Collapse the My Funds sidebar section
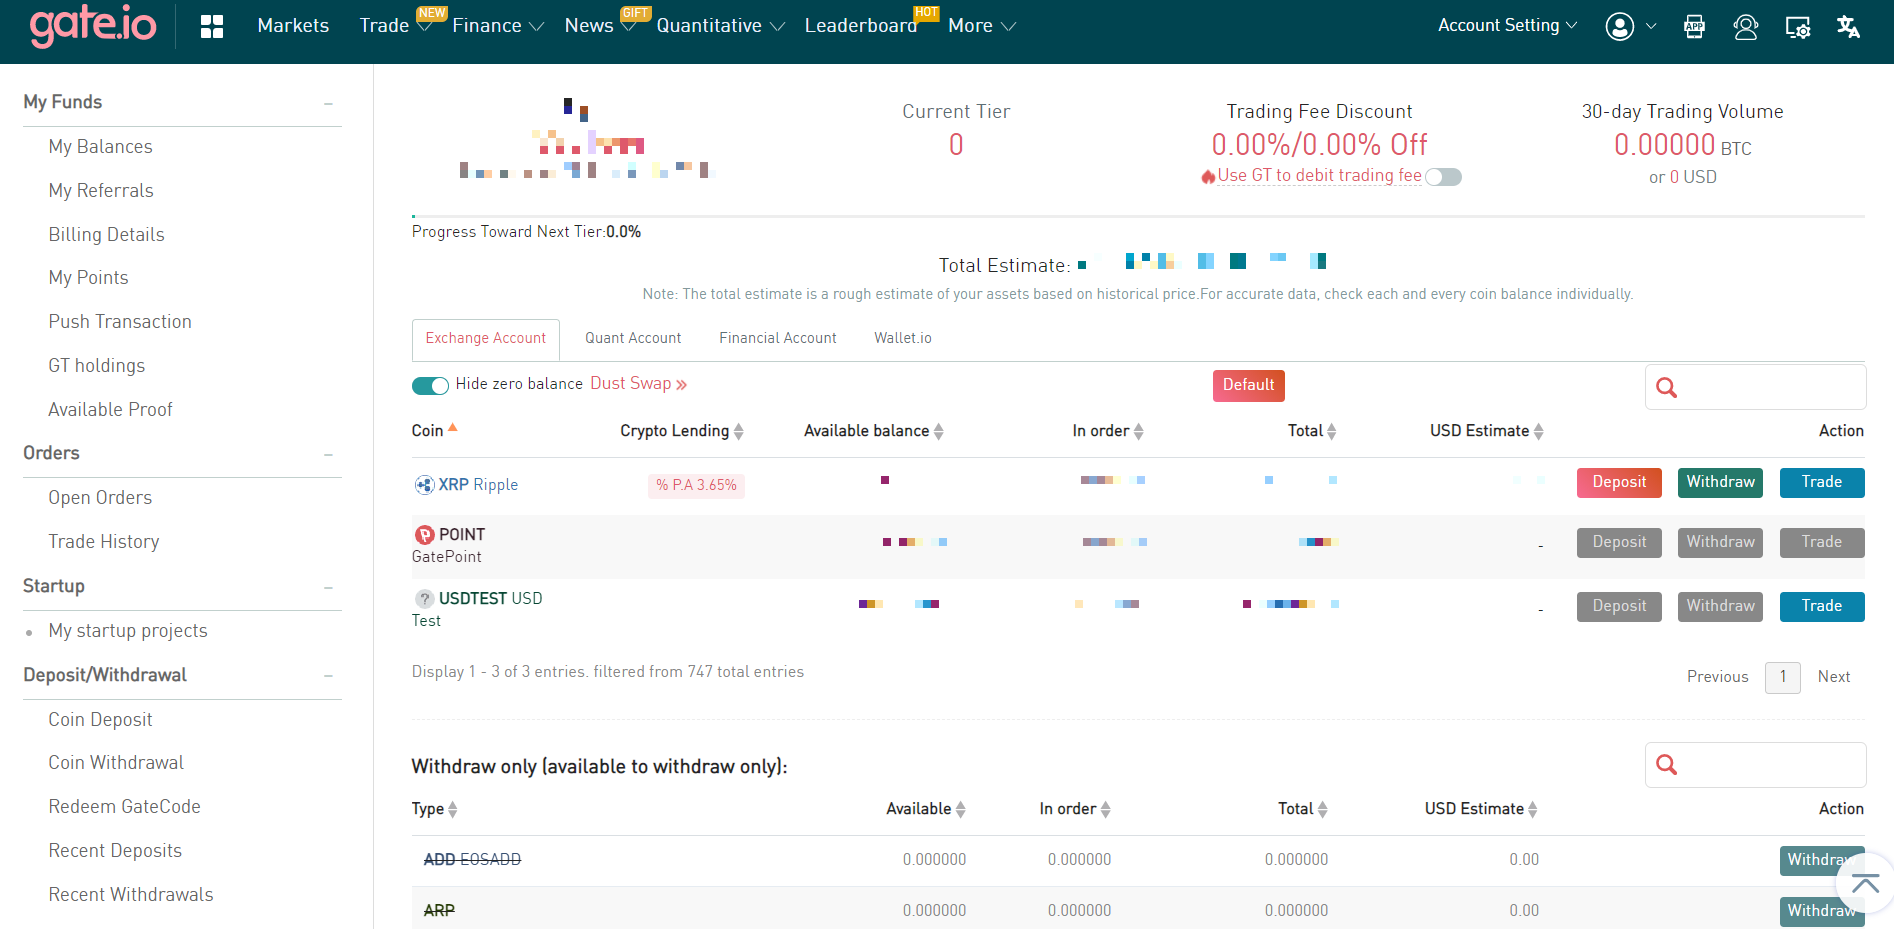 pyautogui.click(x=328, y=104)
